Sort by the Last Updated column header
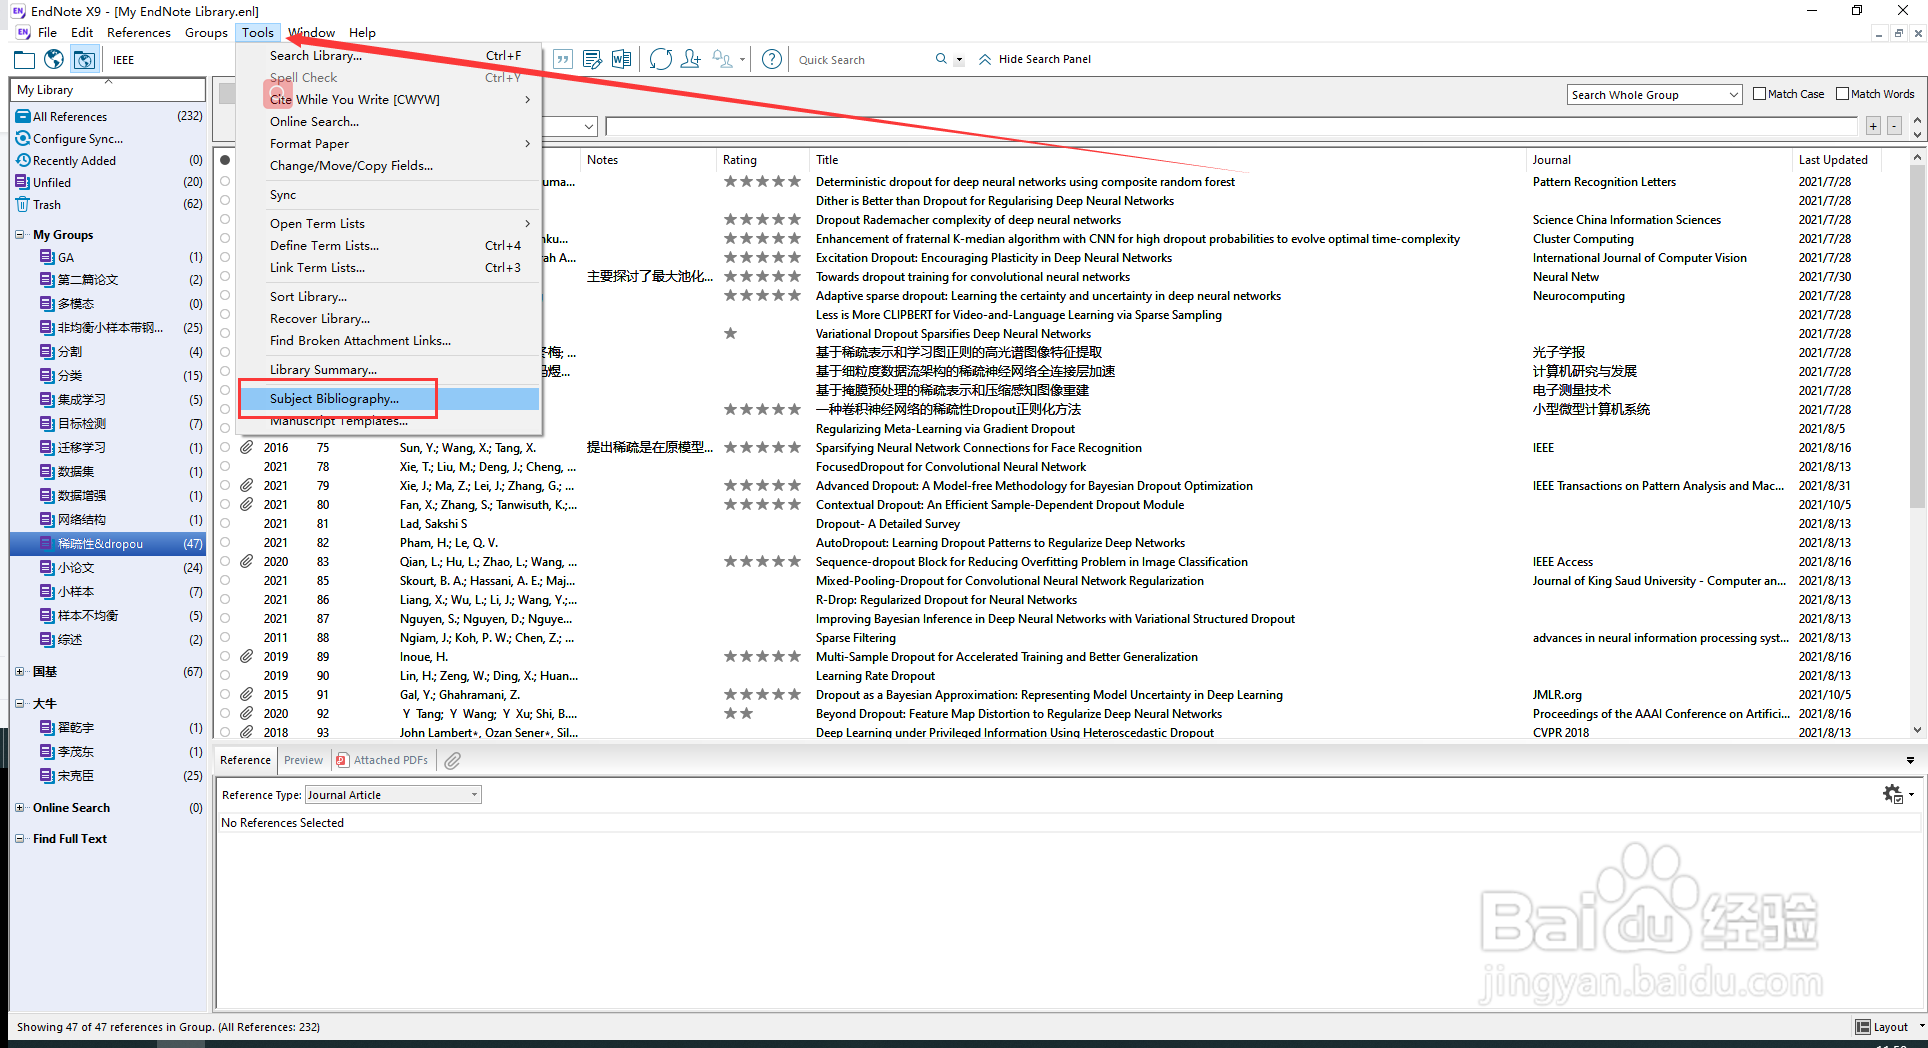 [x=1837, y=160]
